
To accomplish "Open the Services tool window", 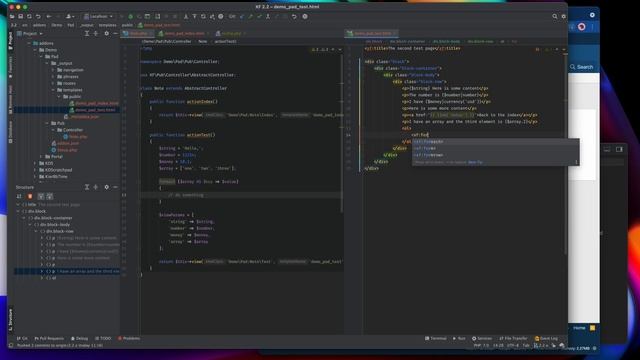I will tap(482, 338).
